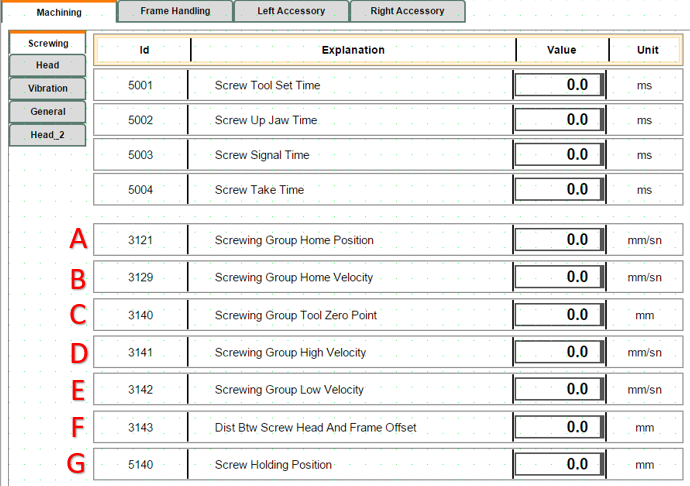Click the Screw Holding Position value field

pos(560,464)
